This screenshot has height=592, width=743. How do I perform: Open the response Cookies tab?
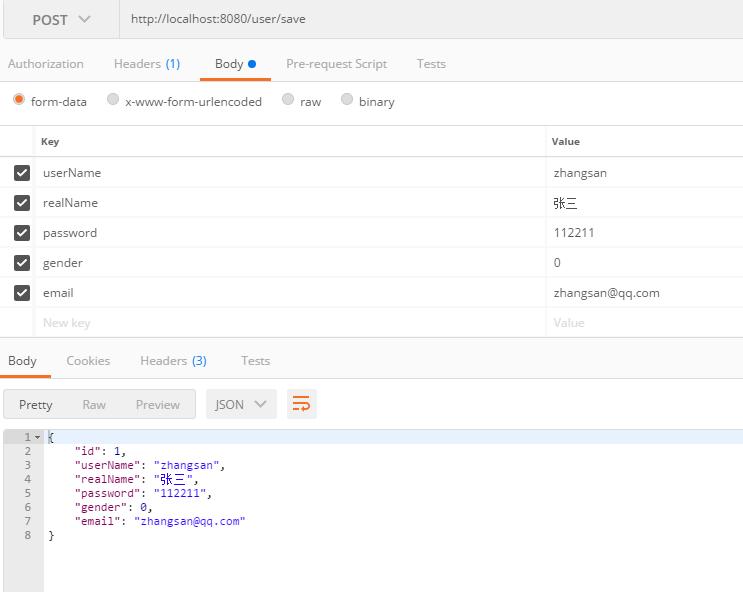coord(88,361)
